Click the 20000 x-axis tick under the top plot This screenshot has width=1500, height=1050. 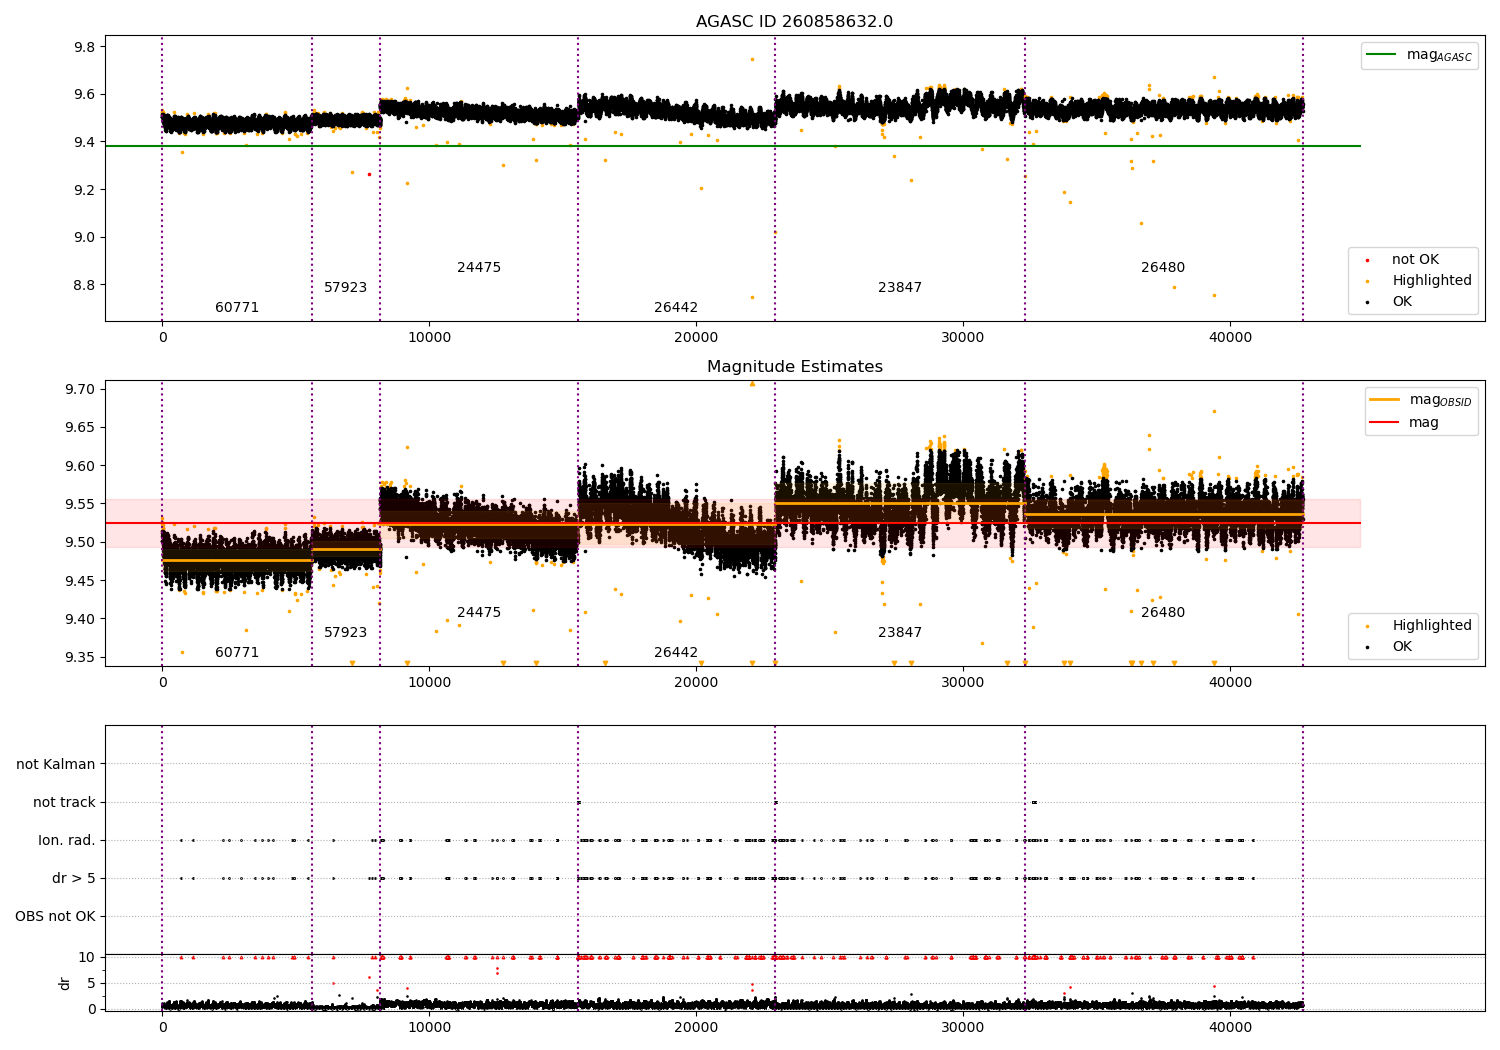coord(696,338)
